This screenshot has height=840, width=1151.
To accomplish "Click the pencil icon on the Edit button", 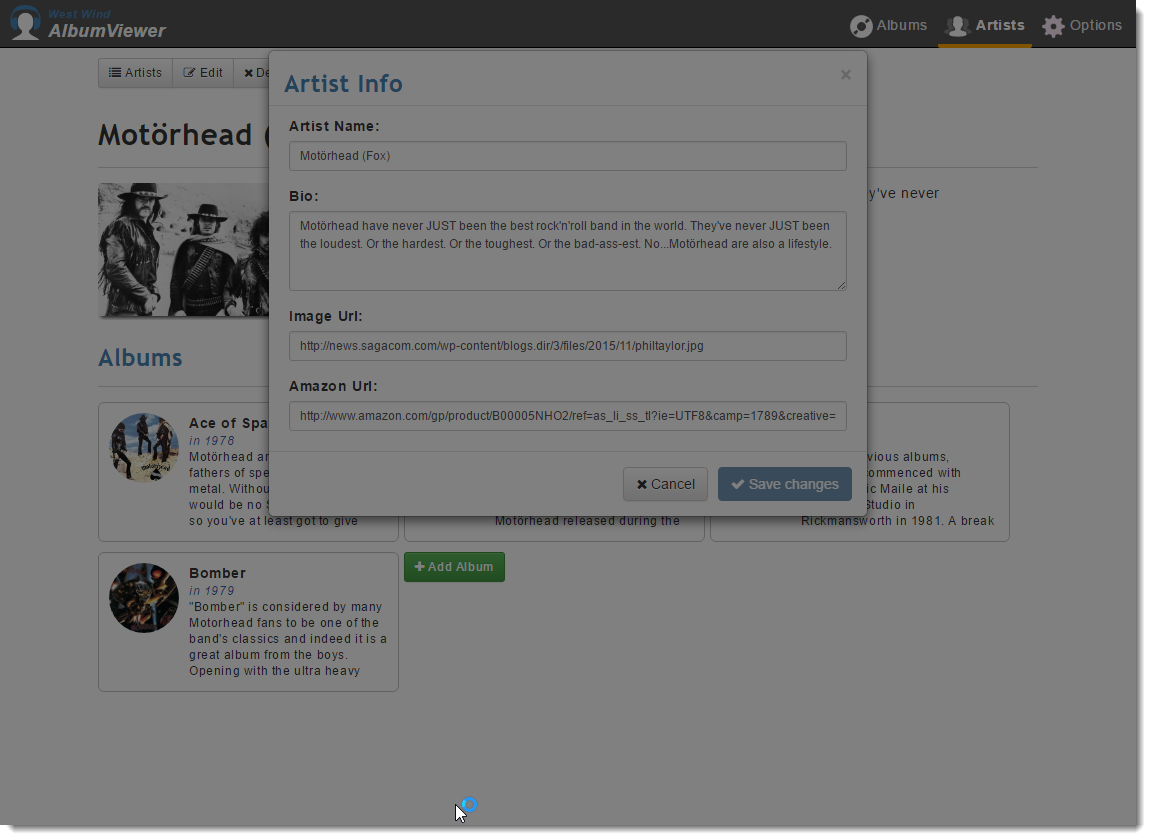I will (191, 72).
